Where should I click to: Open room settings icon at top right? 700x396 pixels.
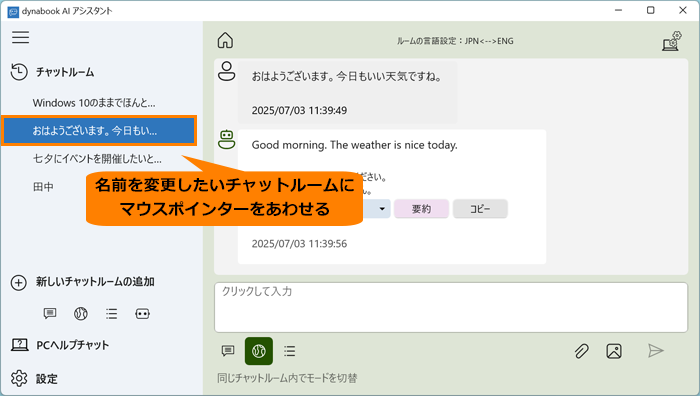coord(671,41)
